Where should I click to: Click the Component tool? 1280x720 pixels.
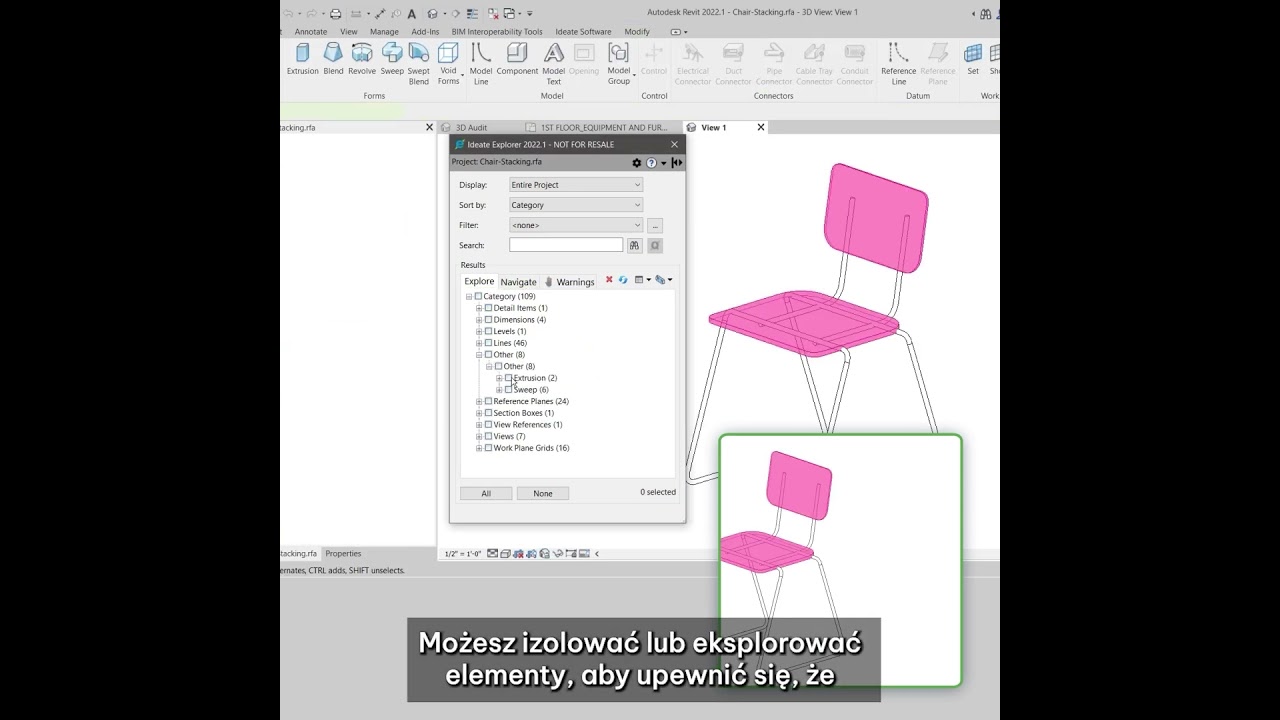(517, 60)
